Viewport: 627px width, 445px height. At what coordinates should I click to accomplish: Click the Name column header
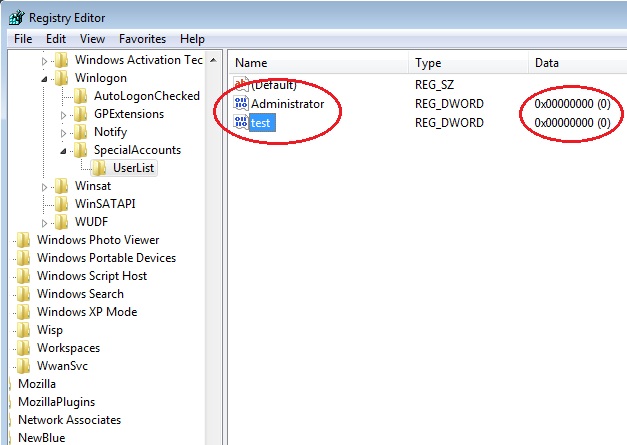coord(320,63)
